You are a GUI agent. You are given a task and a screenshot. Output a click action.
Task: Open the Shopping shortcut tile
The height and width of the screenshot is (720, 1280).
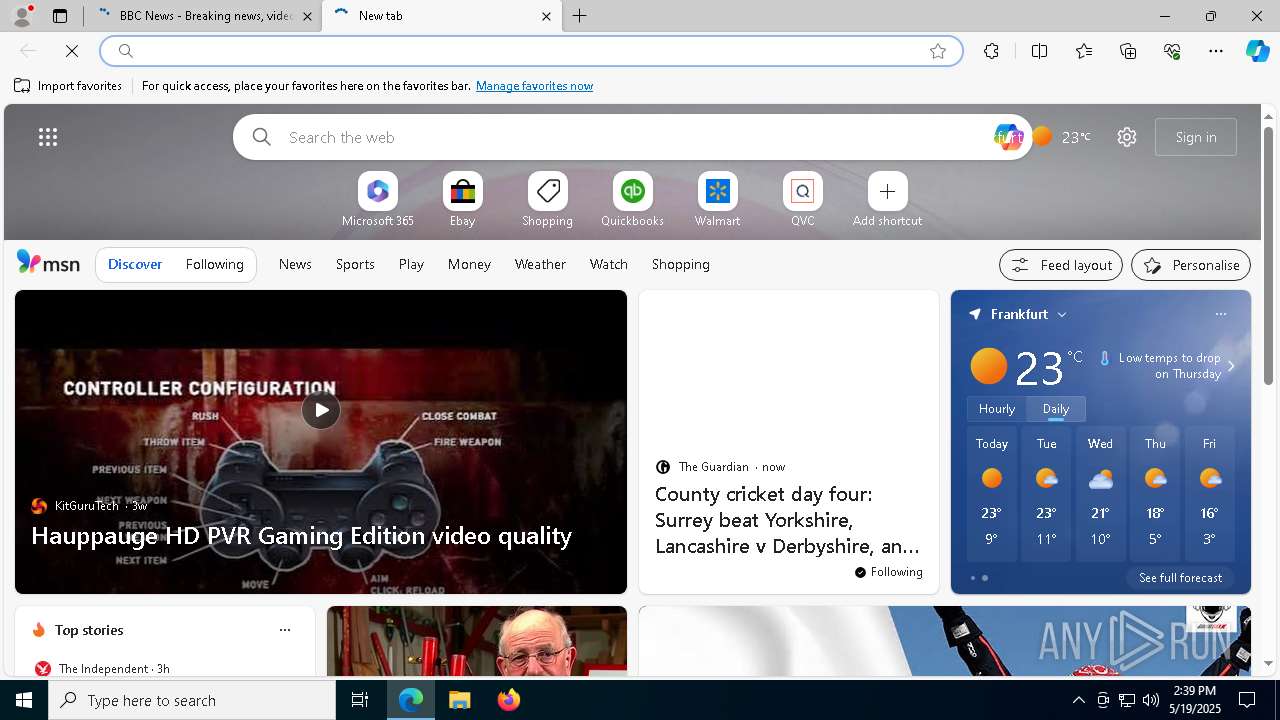point(547,200)
